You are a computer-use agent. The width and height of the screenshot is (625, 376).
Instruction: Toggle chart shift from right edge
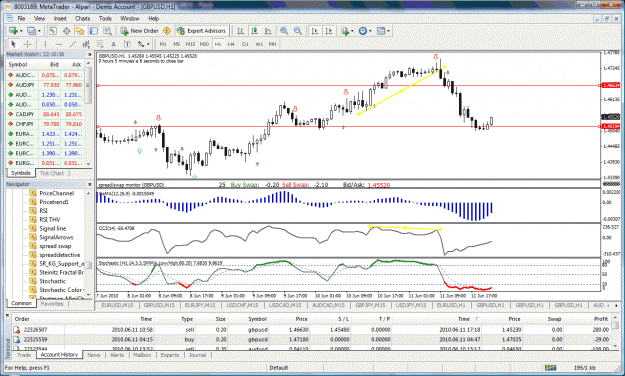tap(329, 31)
